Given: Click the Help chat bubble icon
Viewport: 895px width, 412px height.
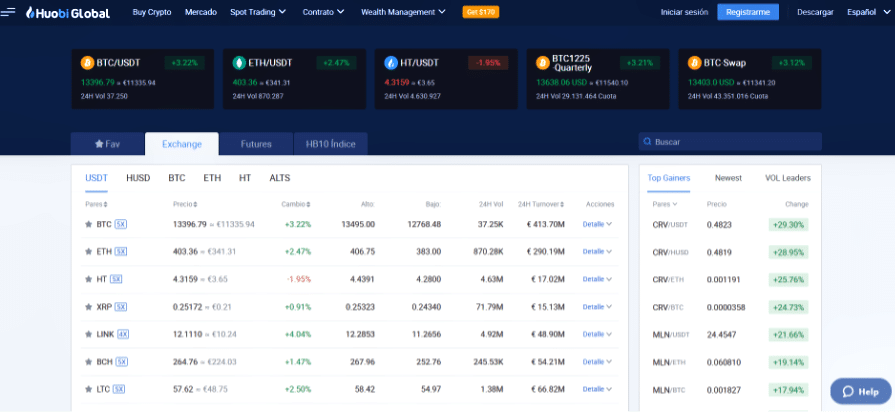Looking at the screenshot, I should (848, 391).
